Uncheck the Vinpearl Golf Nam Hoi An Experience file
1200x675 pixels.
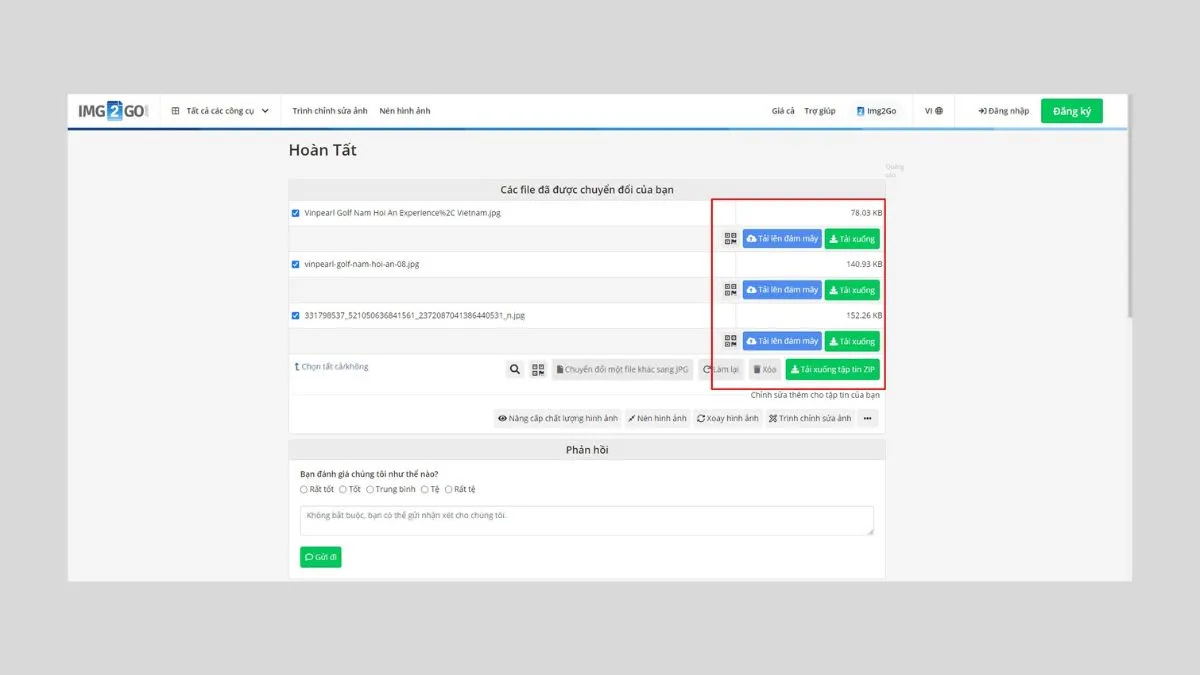(295, 213)
